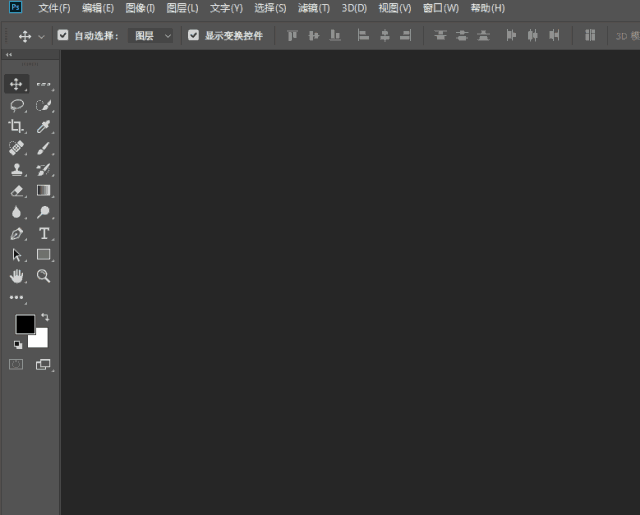Align vertical centers in options bar
Screen dimensions: 640x515
coord(313,36)
